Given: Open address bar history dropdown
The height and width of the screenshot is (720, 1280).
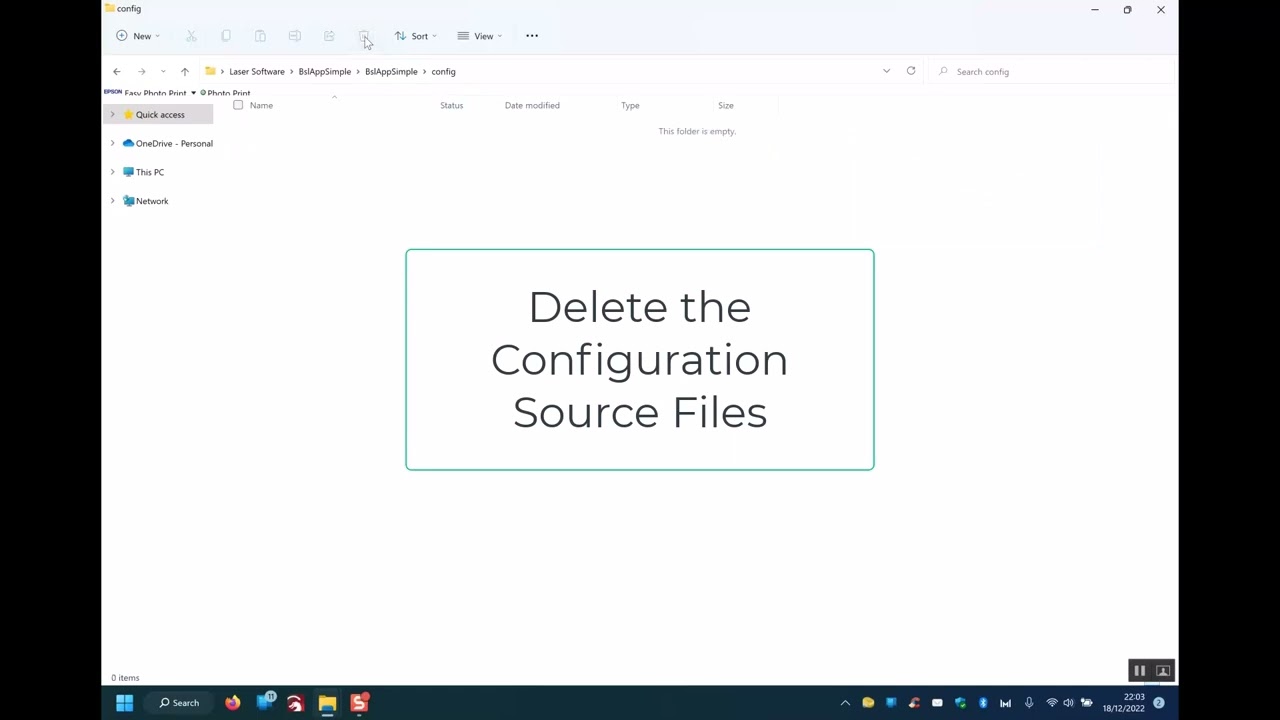Looking at the screenshot, I should [886, 71].
